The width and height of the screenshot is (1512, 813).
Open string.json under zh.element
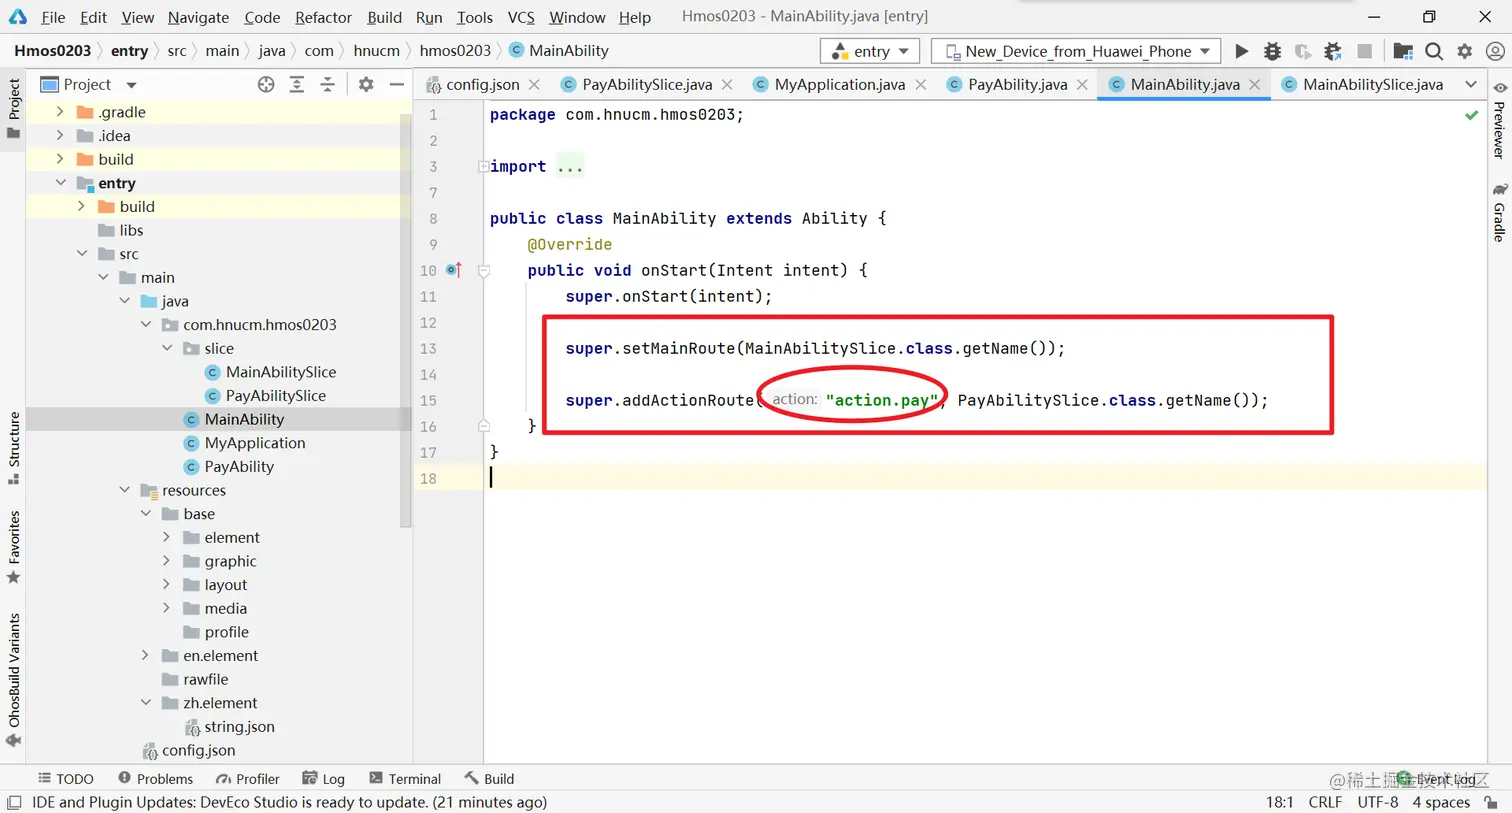(x=239, y=727)
